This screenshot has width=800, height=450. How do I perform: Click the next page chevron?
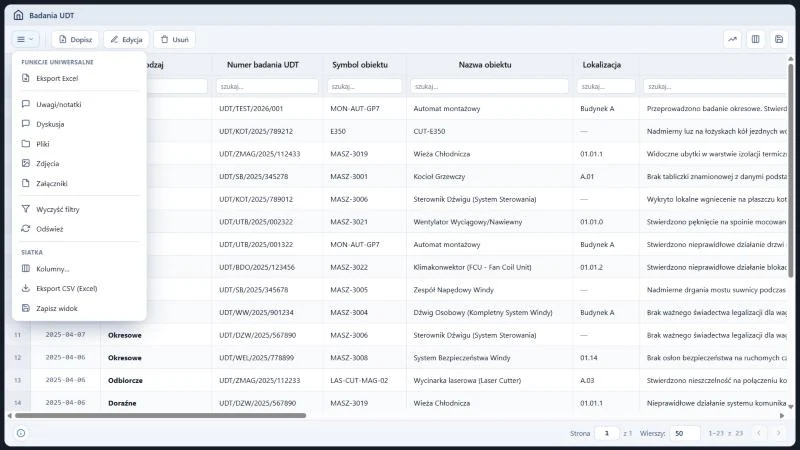(779, 433)
